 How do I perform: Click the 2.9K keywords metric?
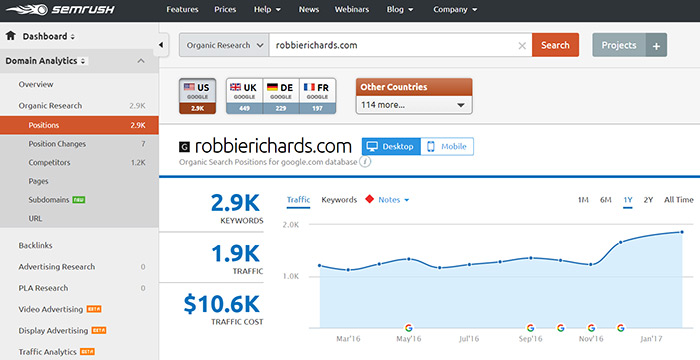pos(235,203)
